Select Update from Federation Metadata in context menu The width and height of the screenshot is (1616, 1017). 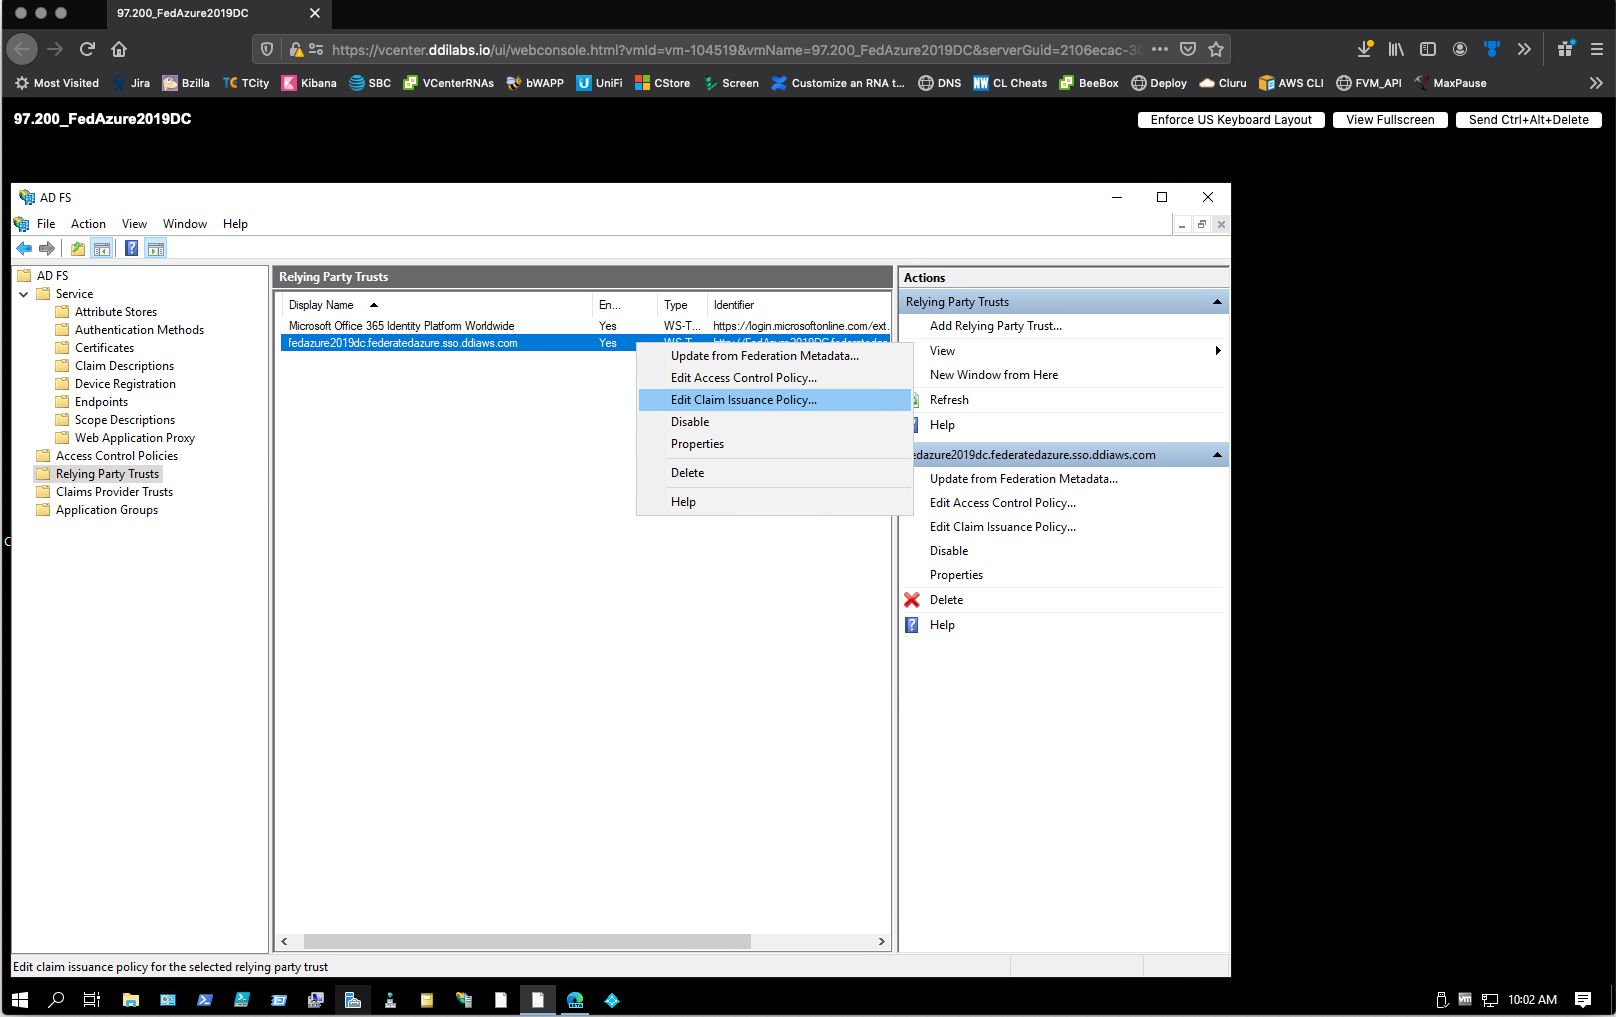[764, 356]
